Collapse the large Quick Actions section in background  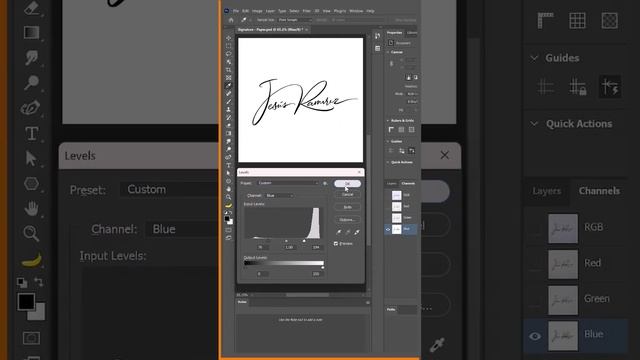pos(534,124)
